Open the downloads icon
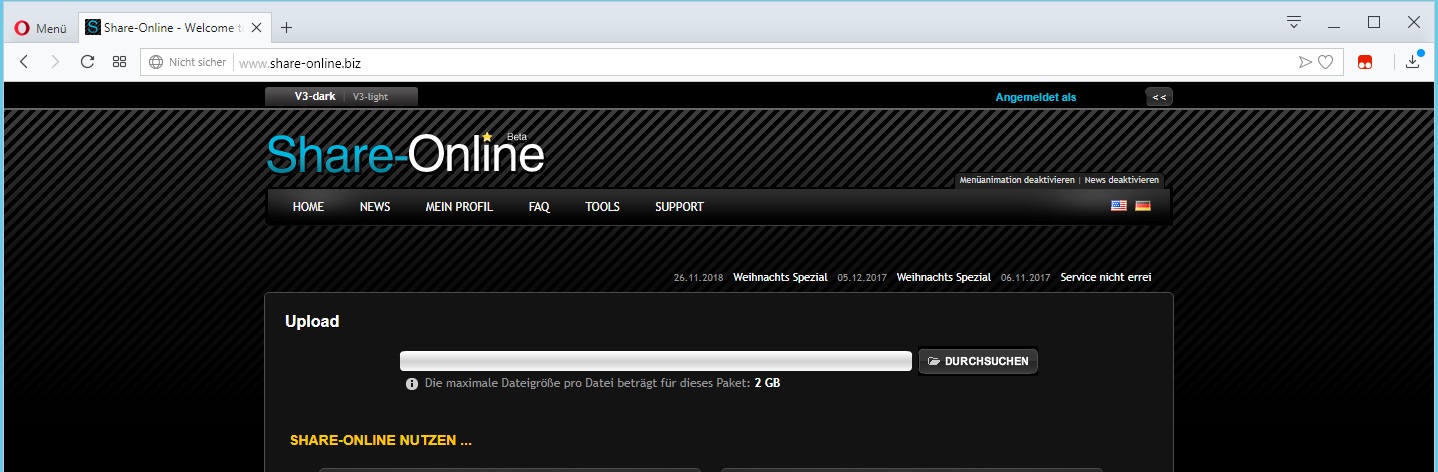1438x472 pixels. point(1413,62)
